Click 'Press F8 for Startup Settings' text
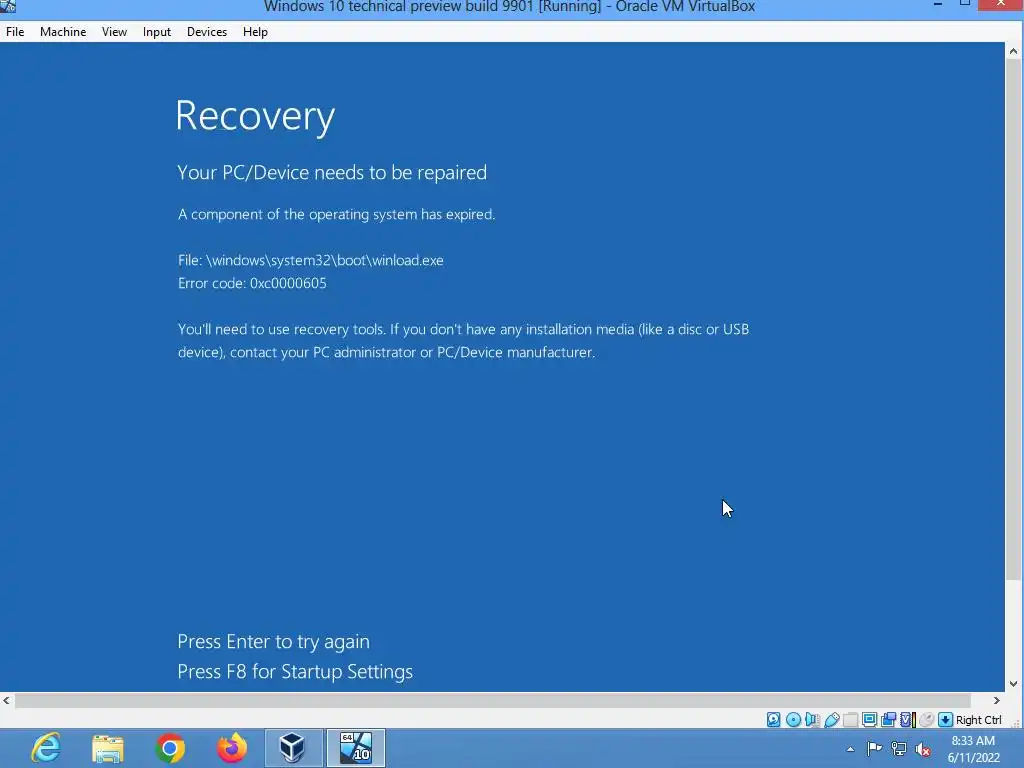The height and width of the screenshot is (768, 1024). coord(295,671)
